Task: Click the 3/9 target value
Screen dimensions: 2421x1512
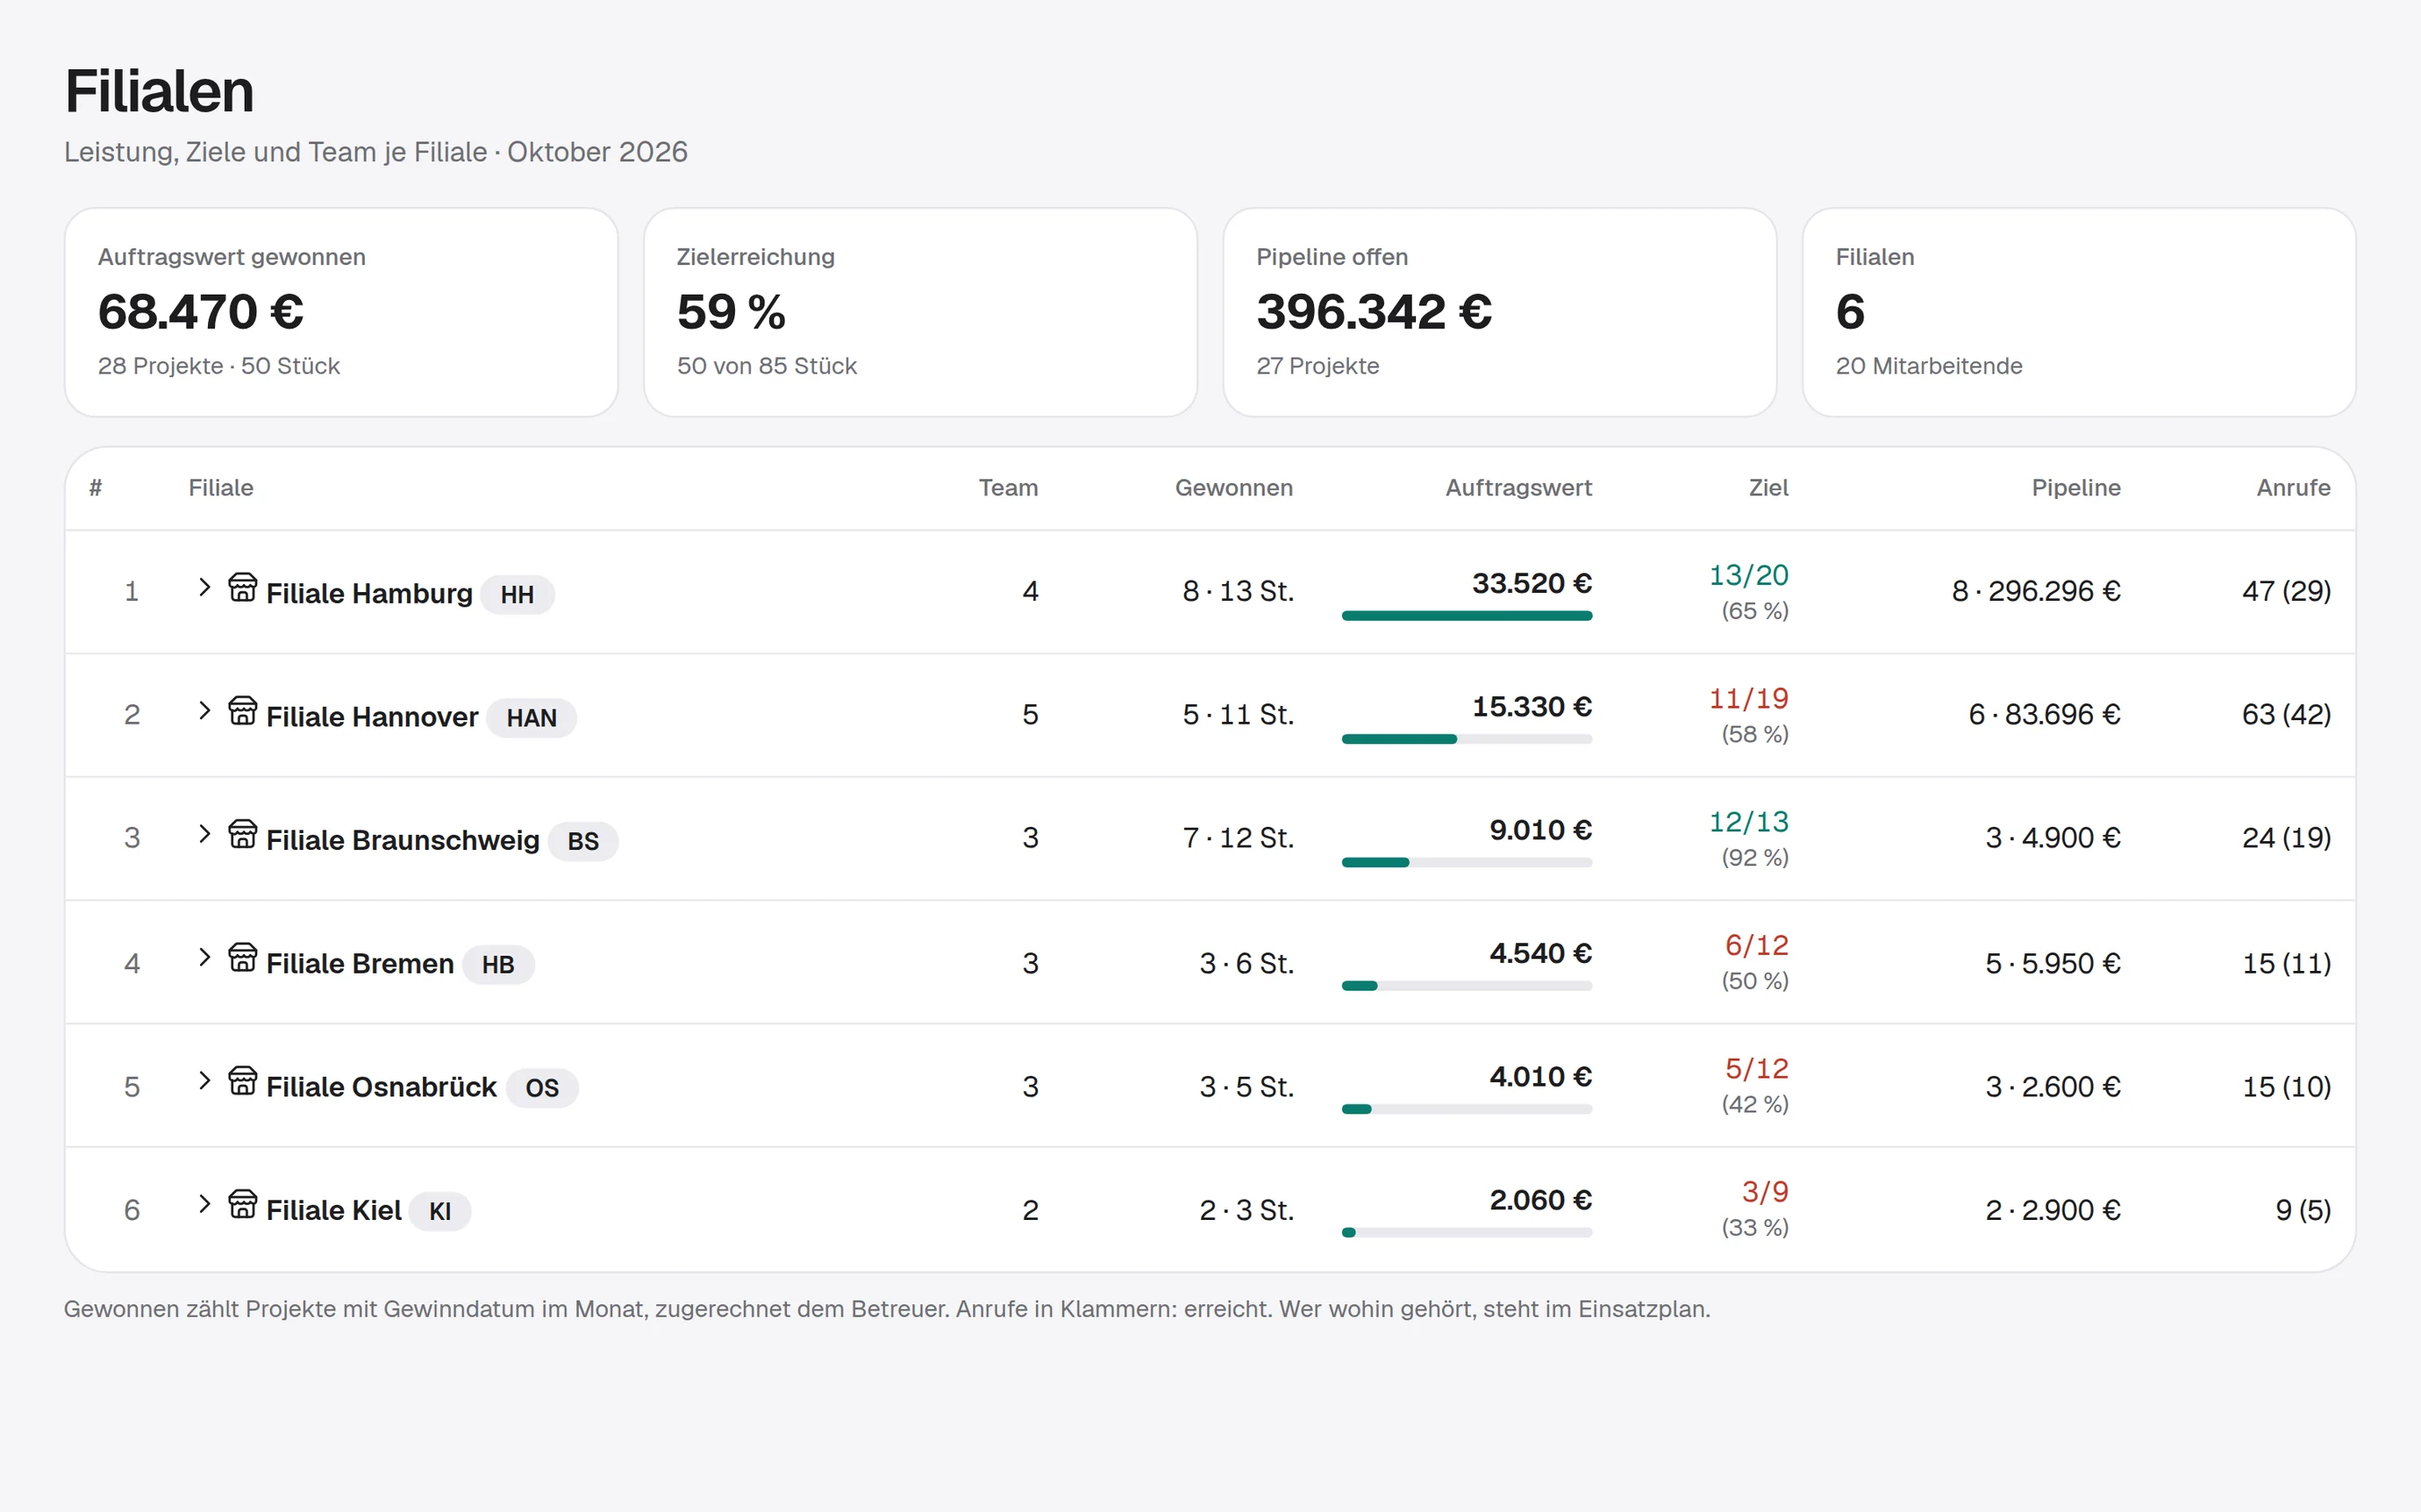Action: tap(1764, 1191)
